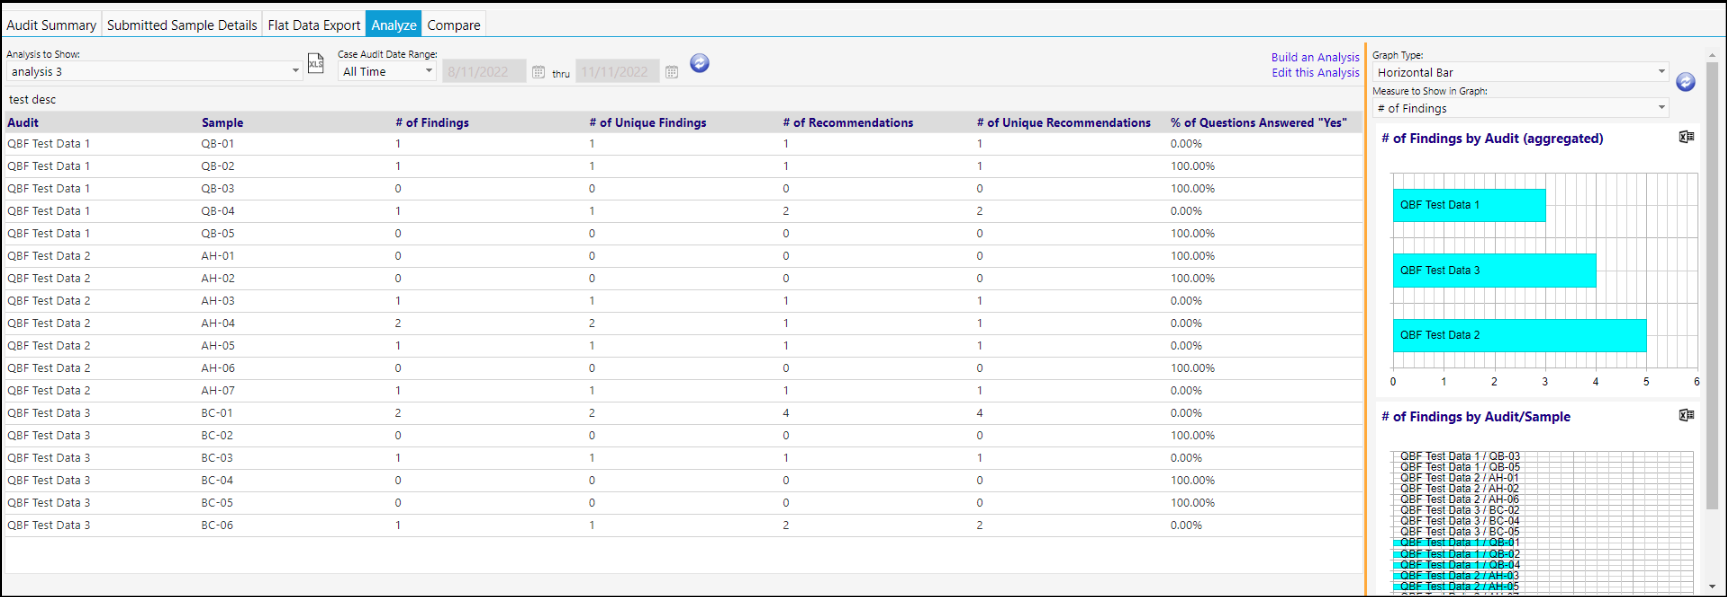The width and height of the screenshot is (1727, 597).
Task: Select the Analyze tab
Action: point(394,25)
